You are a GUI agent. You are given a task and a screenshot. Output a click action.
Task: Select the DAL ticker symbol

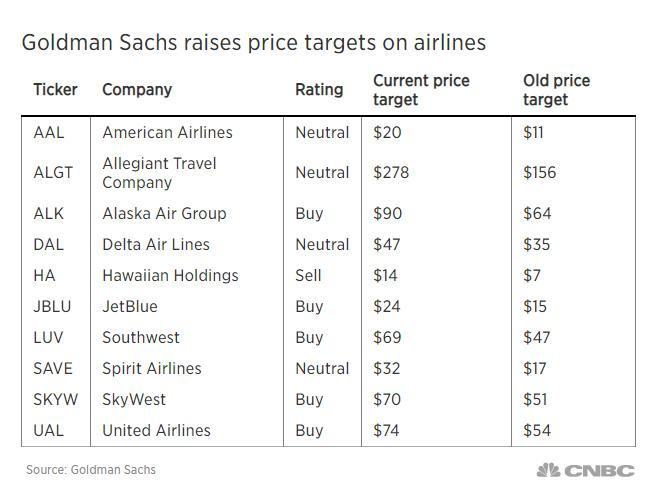click(49, 244)
